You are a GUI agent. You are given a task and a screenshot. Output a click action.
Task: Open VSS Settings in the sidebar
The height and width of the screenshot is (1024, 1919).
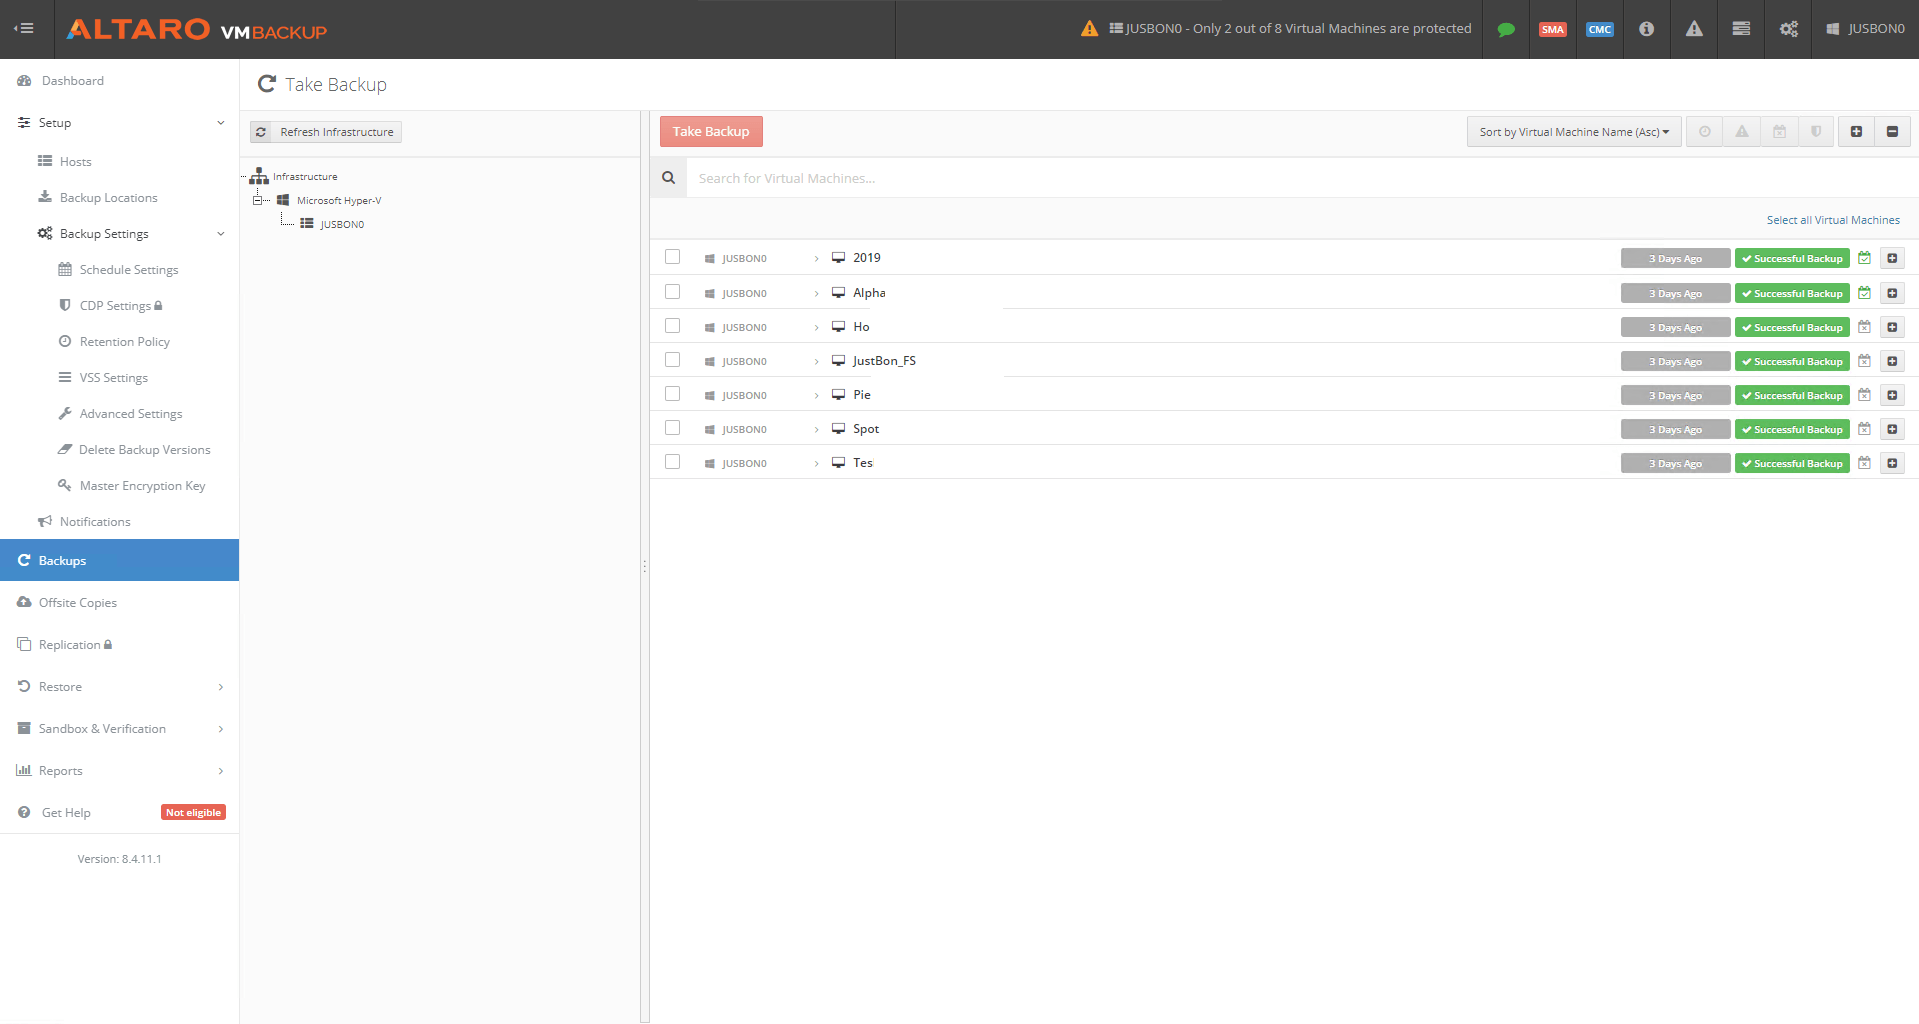[x=113, y=378]
